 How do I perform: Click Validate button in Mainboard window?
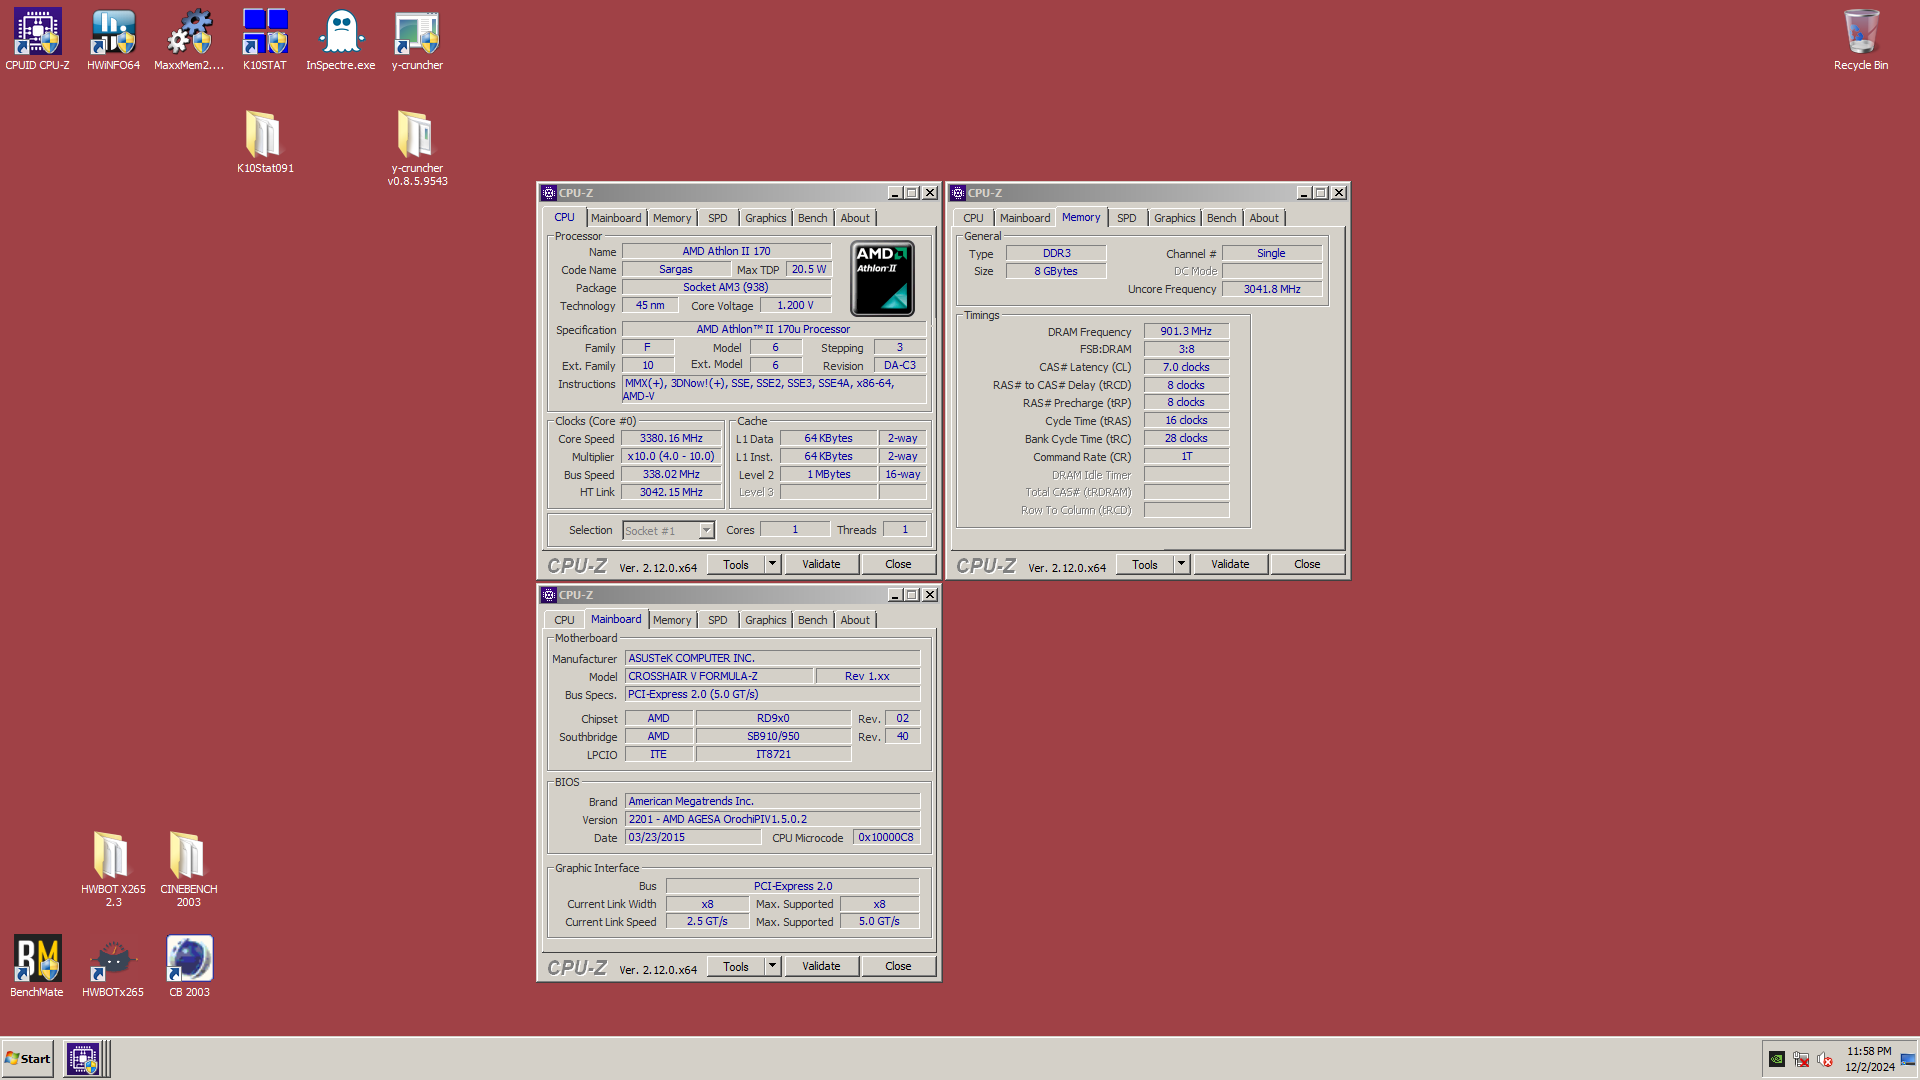pos(821,966)
